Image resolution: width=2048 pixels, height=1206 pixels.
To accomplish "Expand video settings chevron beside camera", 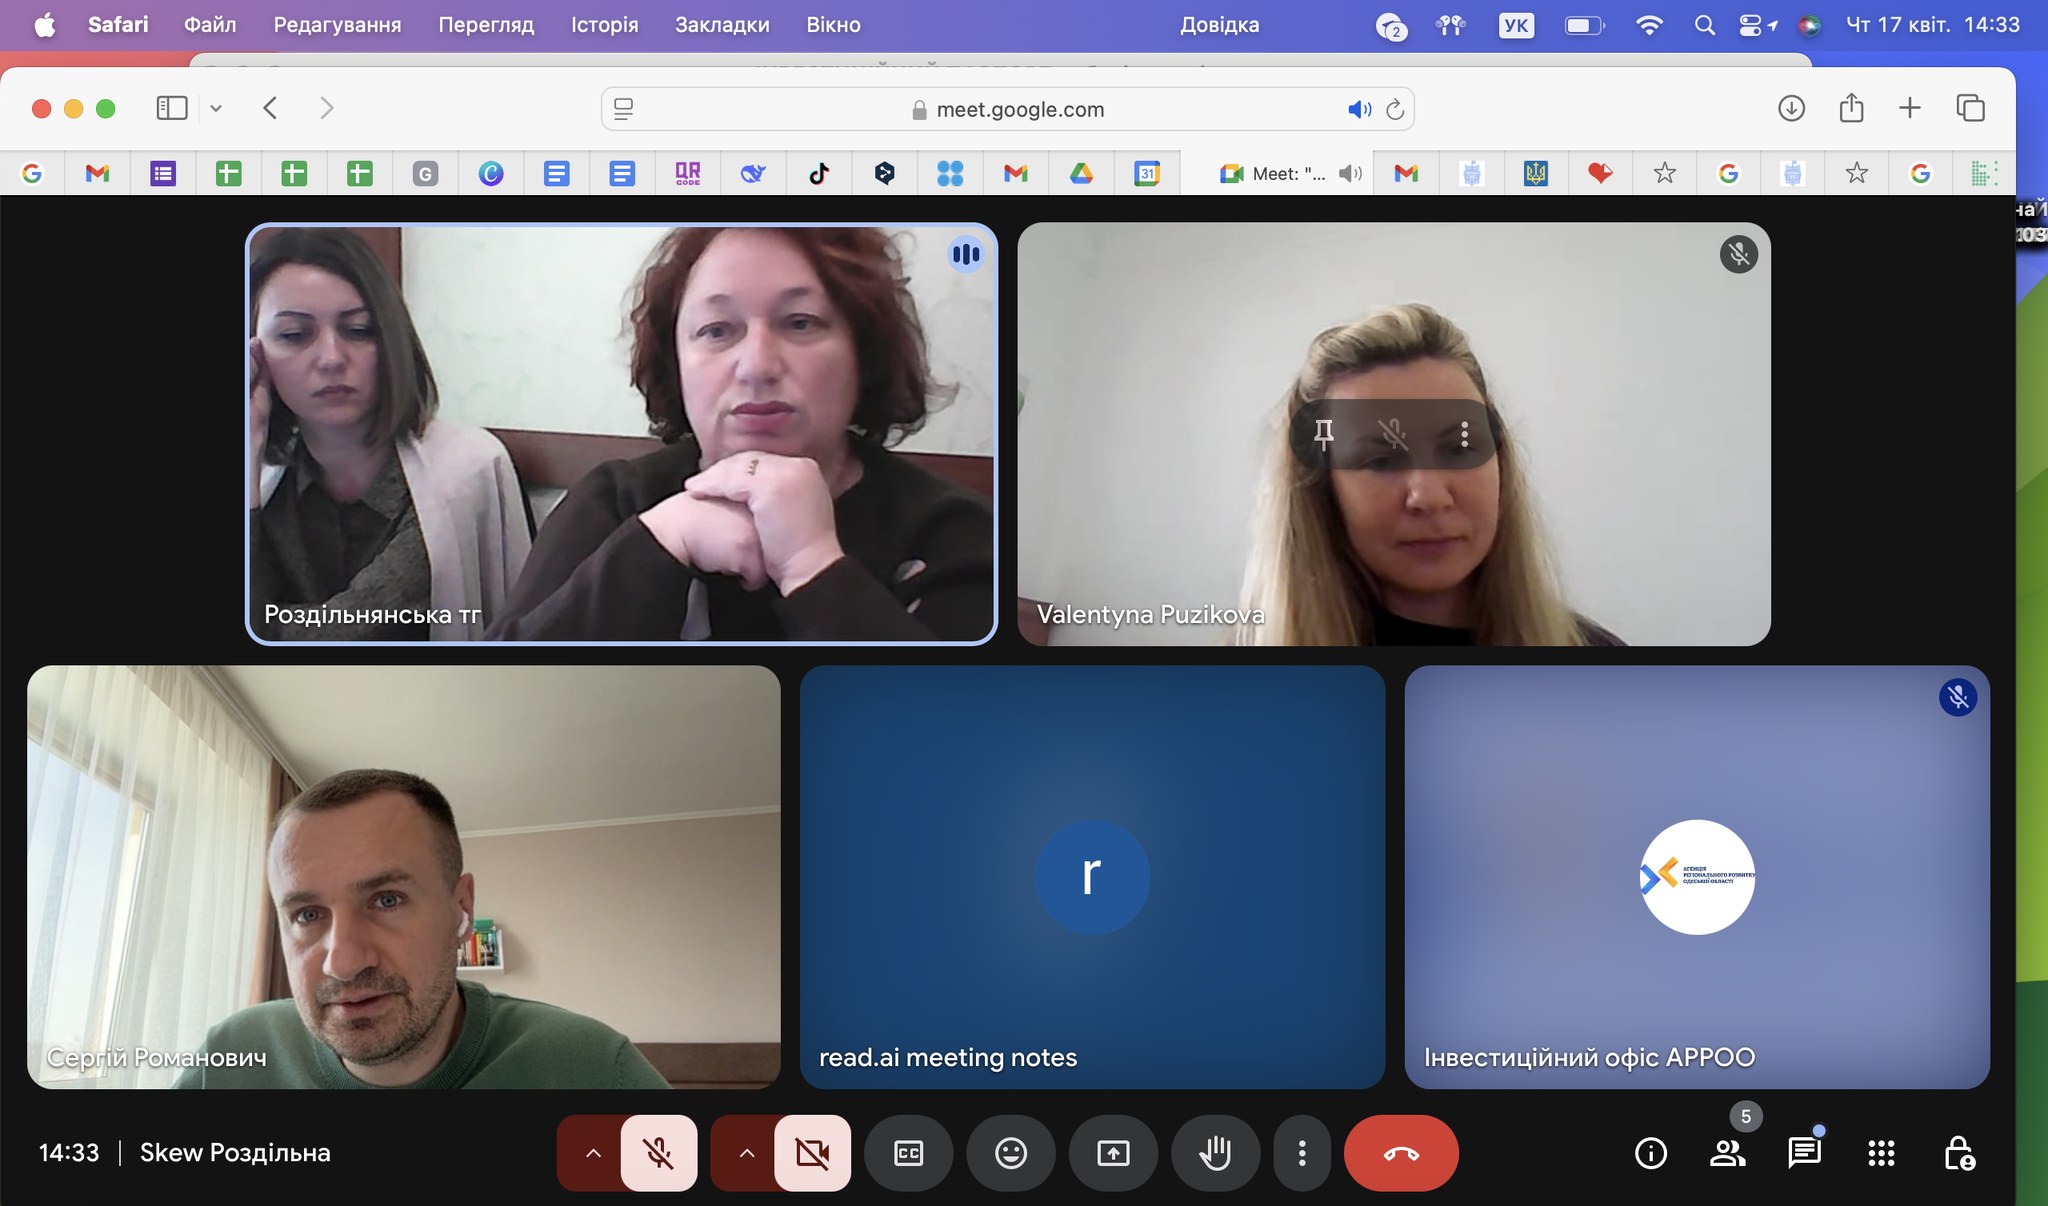I will point(747,1153).
